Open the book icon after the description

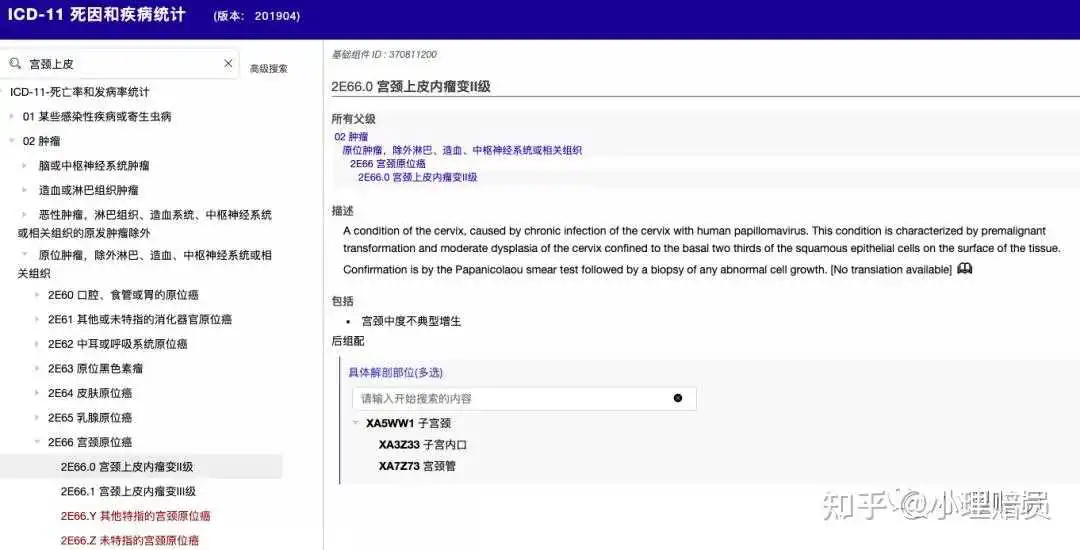click(x=965, y=268)
